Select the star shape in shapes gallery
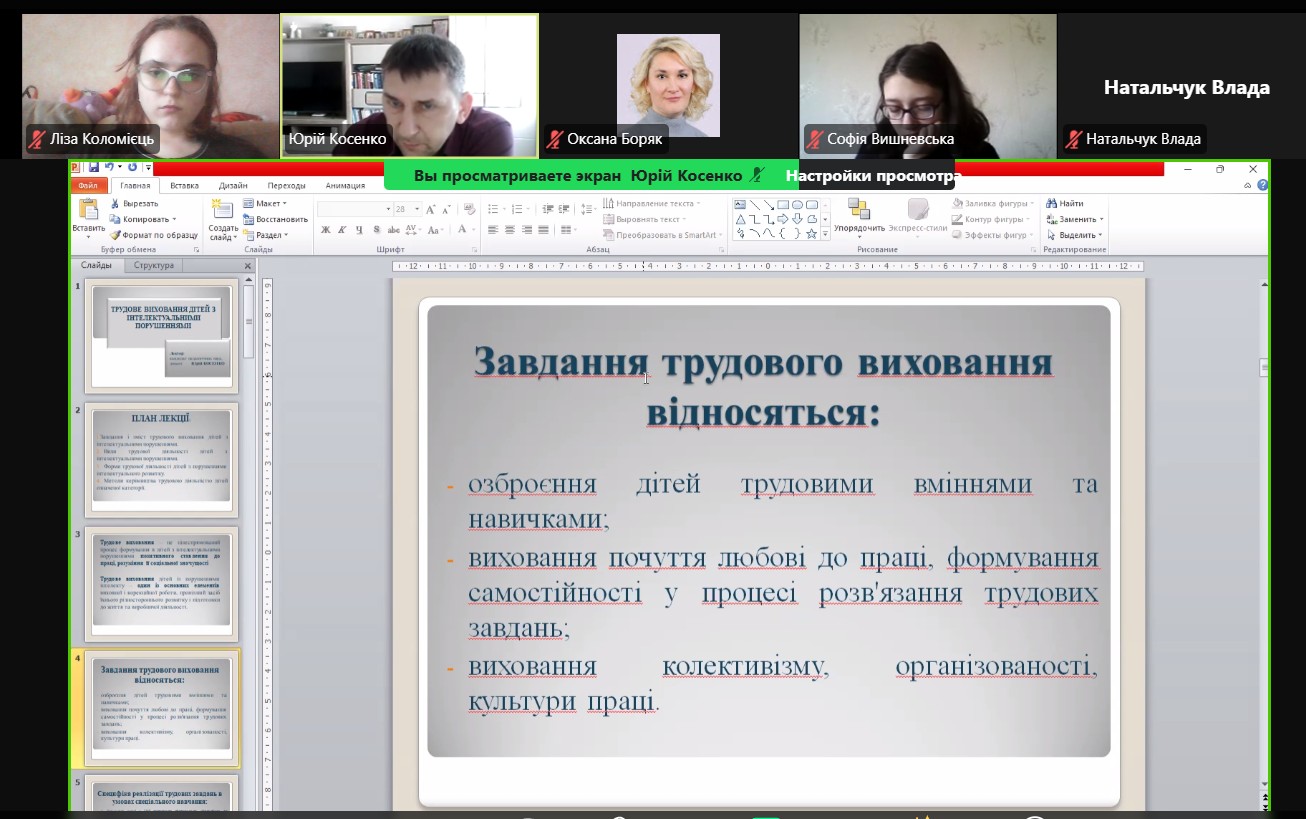The height and width of the screenshot is (819, 1306). [x=811, y=234]
